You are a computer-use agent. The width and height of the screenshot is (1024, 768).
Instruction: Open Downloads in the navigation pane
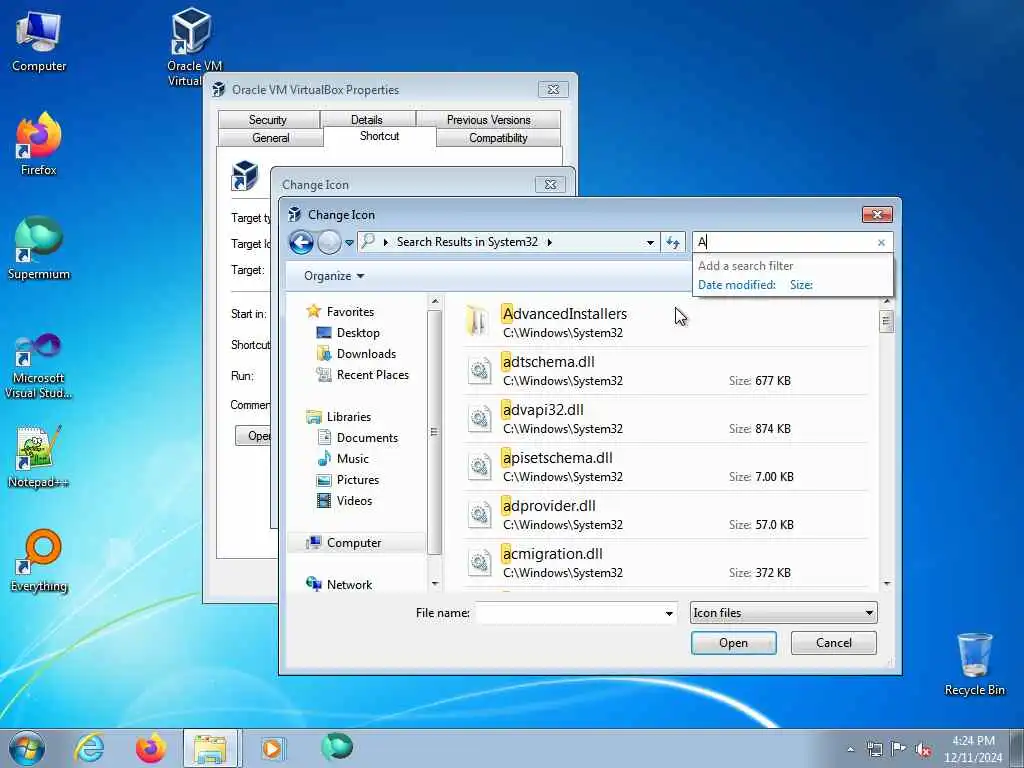pos(366,353)
